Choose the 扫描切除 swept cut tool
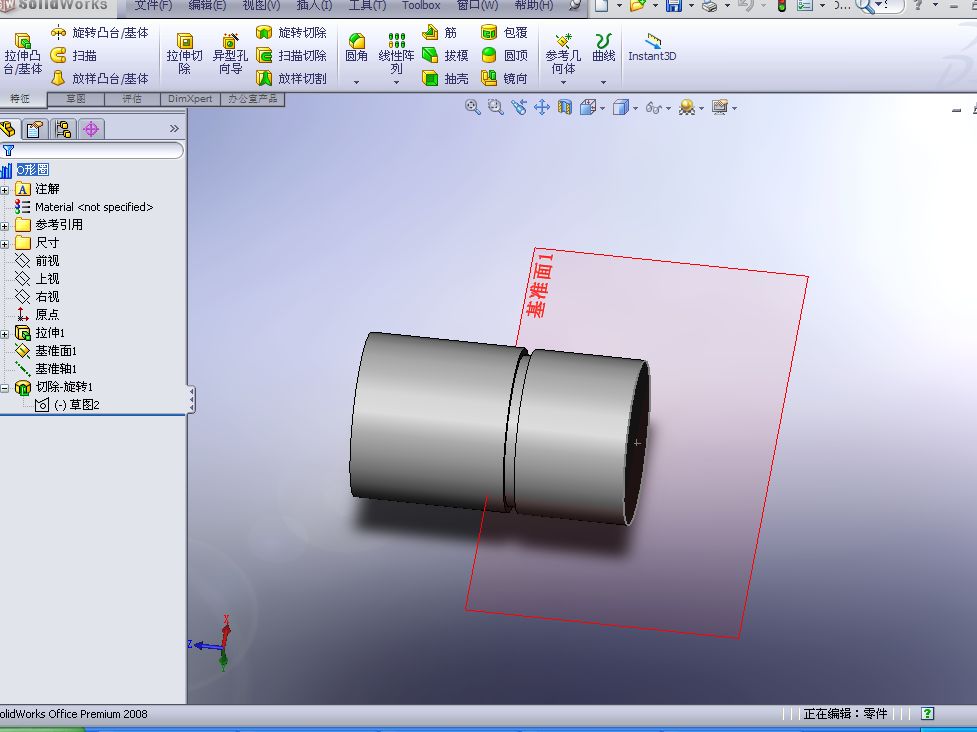Screen dimensions: 977x732 click(x=292, y=55)
